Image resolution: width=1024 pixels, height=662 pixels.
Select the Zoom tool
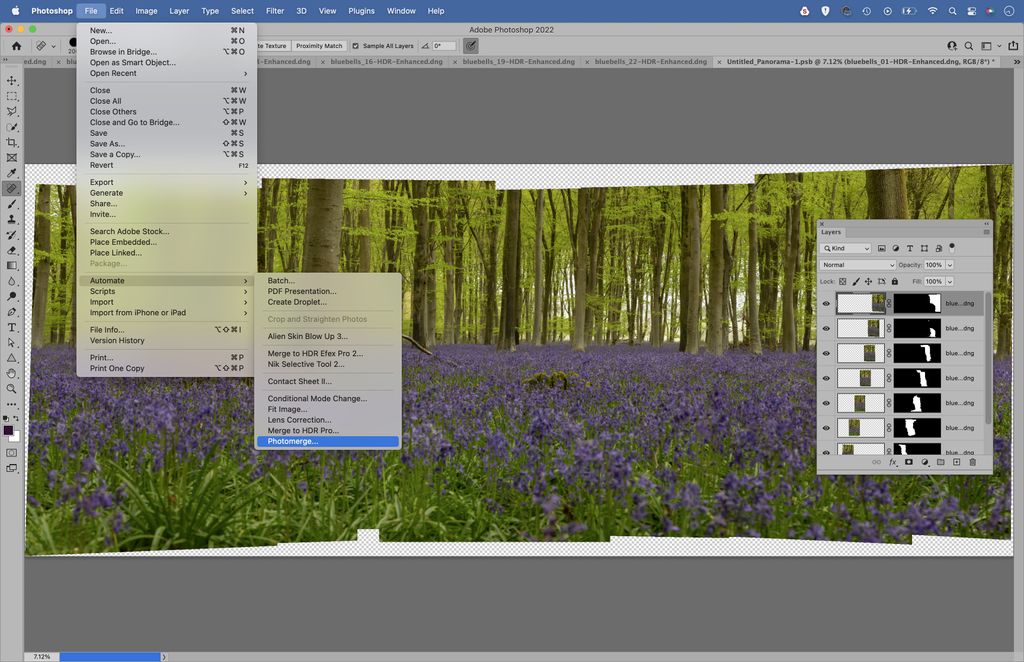12,389
